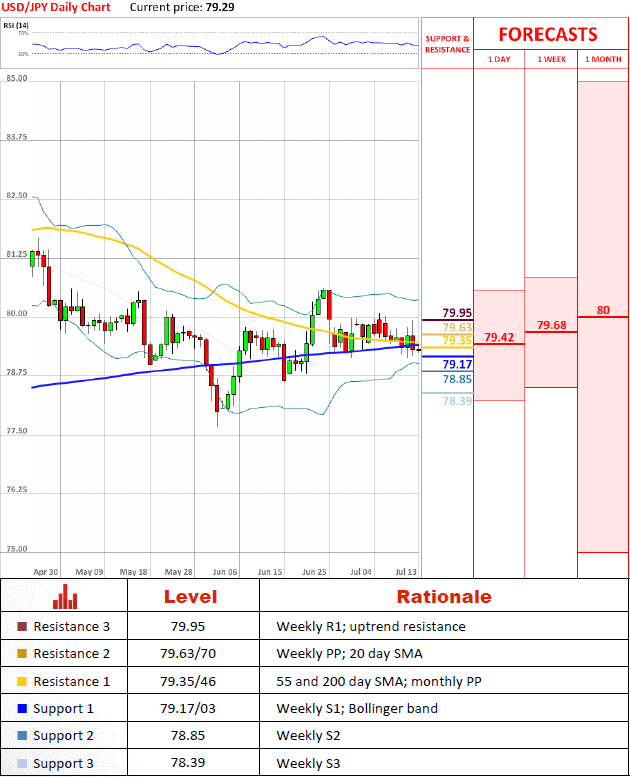Click the Jun 06 date axis label

click(x=225, y=572)
